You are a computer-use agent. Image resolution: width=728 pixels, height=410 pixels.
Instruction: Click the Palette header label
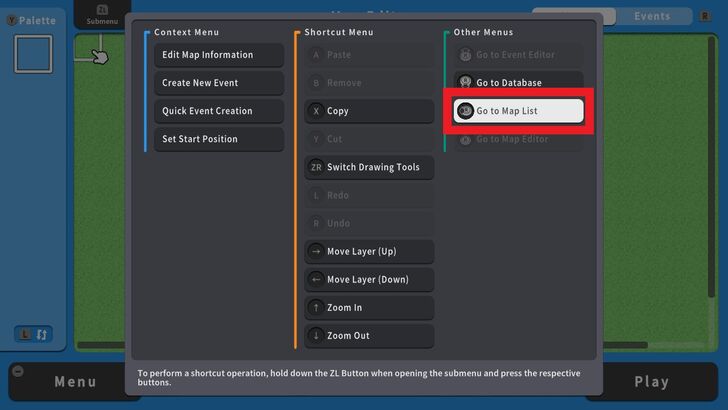click(37, 20)
